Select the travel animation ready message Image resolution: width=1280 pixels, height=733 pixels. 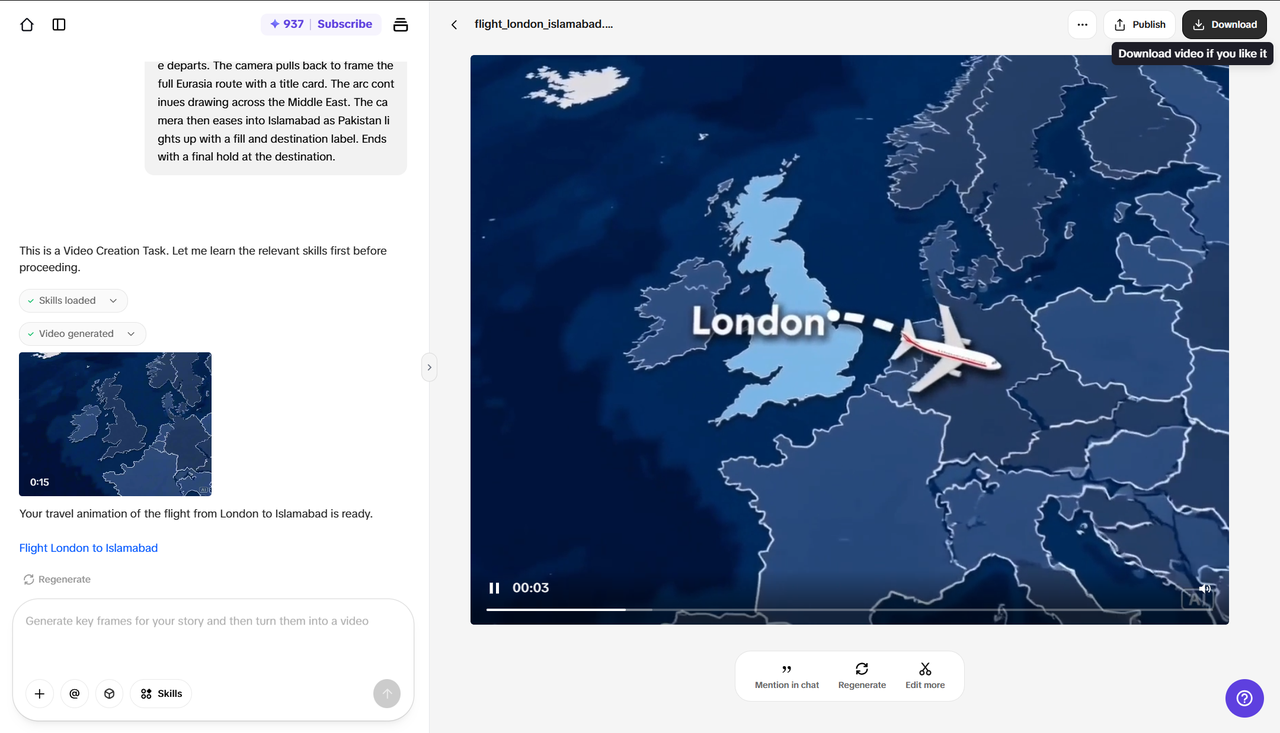pyautogui.click(x=196, y=514)
